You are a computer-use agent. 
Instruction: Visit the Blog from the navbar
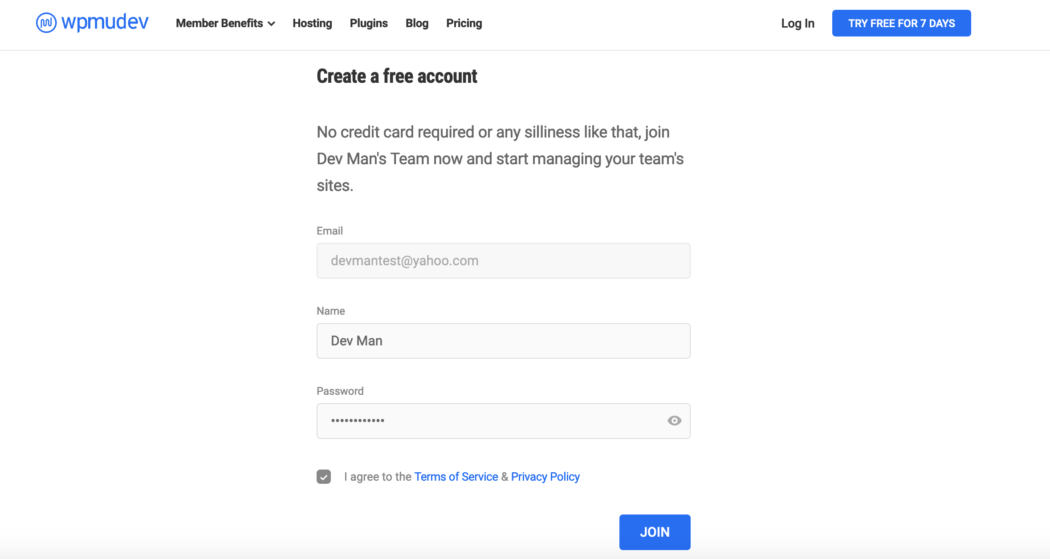point(417,23)
